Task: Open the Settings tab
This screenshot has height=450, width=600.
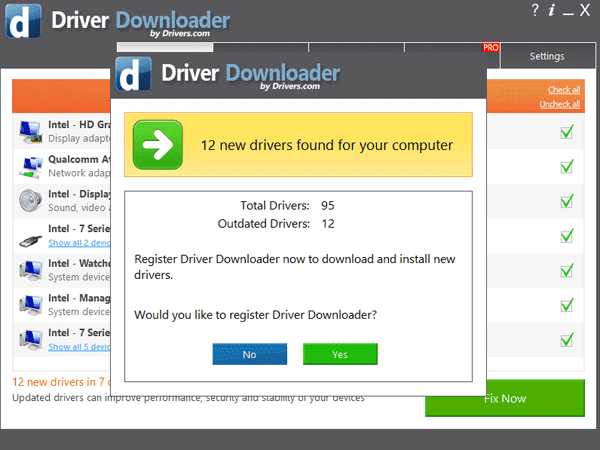Action: point(547,56)
